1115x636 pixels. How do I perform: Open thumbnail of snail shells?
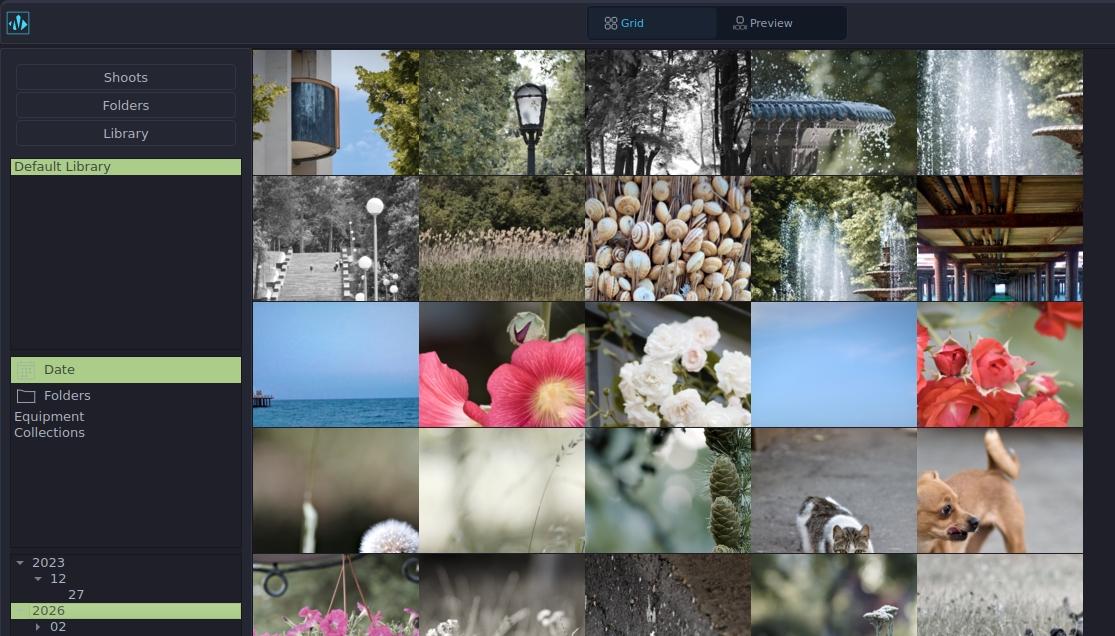[x=668, y=238]
